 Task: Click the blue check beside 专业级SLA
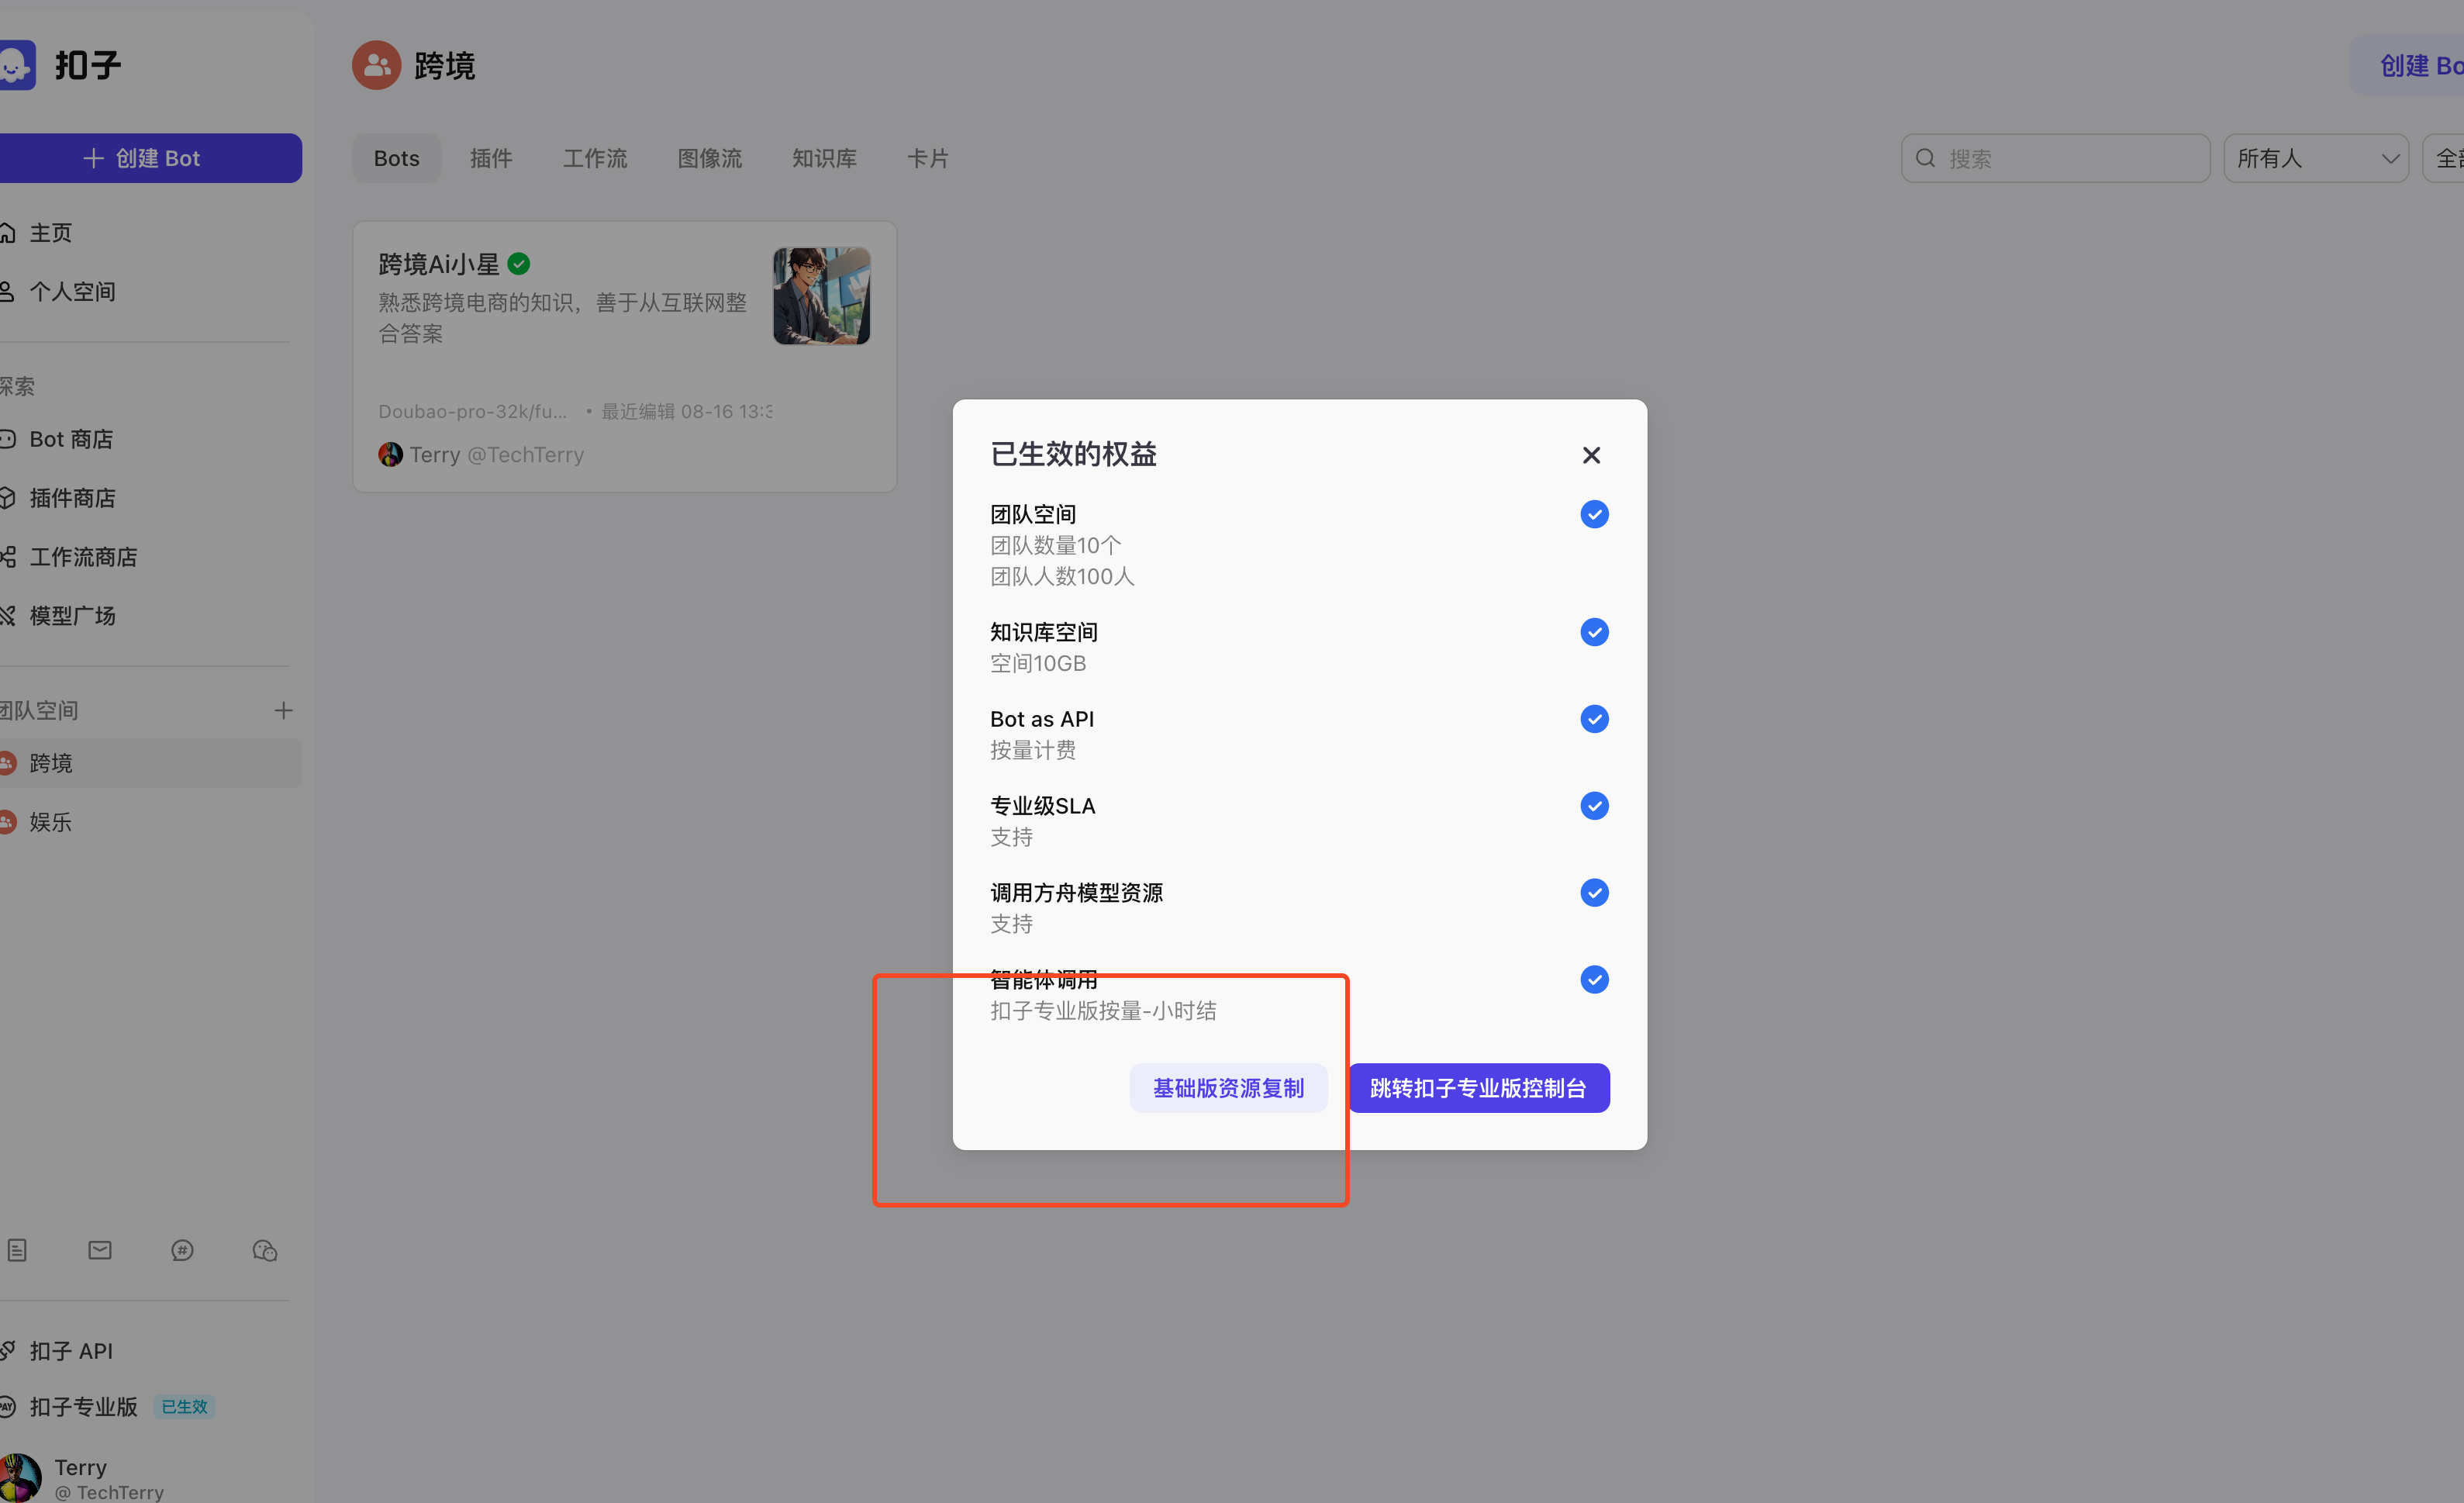1594,806
